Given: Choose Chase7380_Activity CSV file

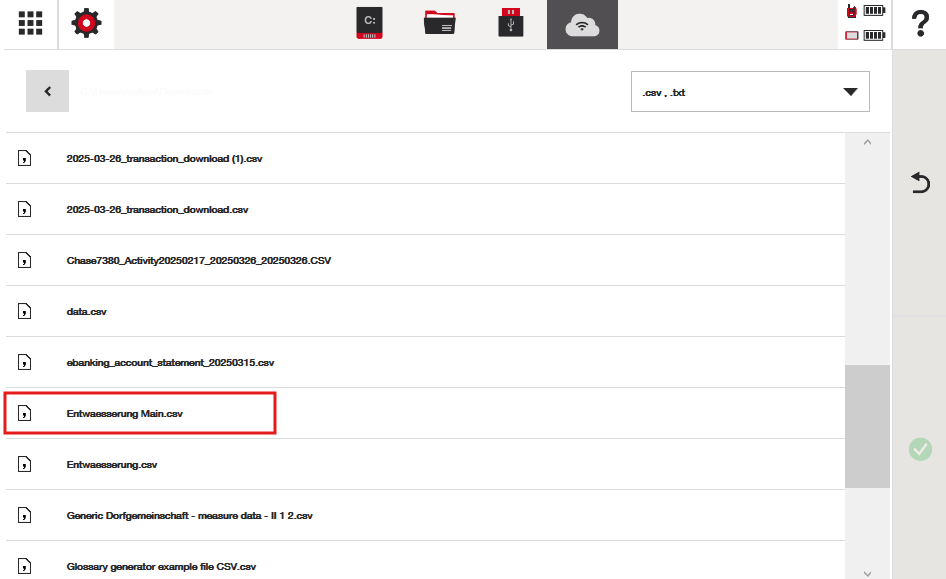Looking at the screenshot, I should pyautogui.click(x=198, y=261).
